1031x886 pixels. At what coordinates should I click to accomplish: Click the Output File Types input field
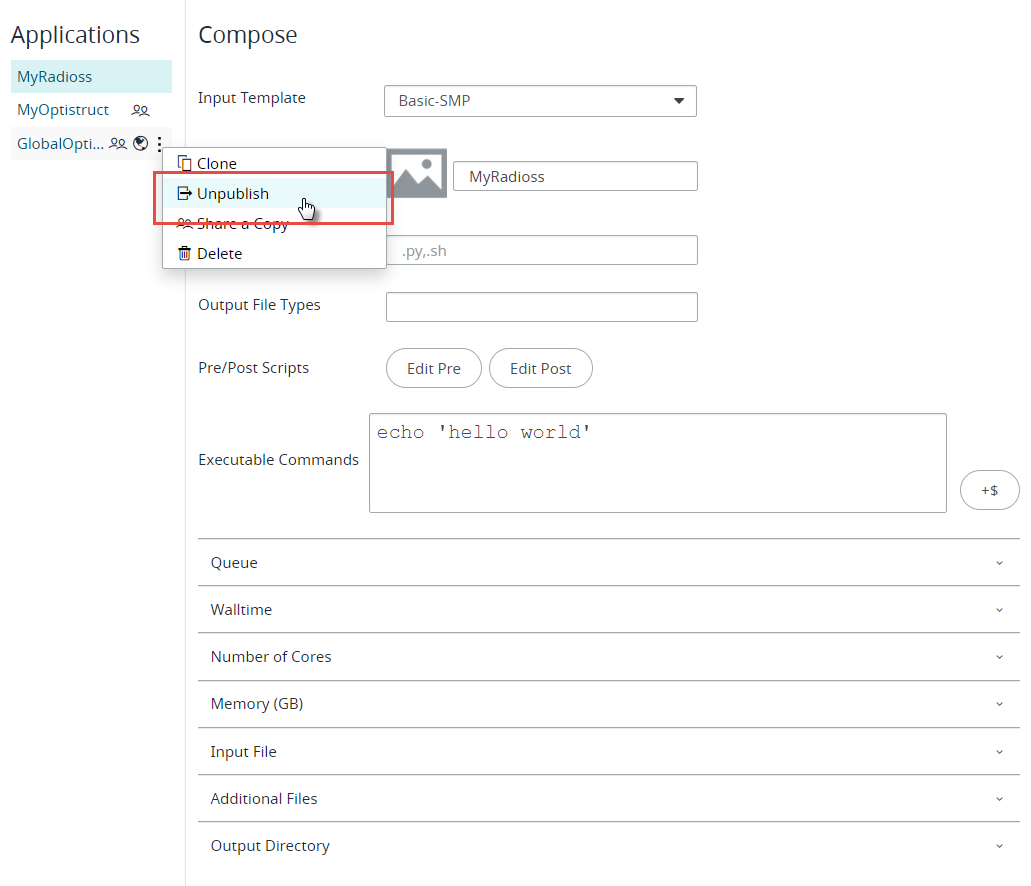tap(542, 307)
